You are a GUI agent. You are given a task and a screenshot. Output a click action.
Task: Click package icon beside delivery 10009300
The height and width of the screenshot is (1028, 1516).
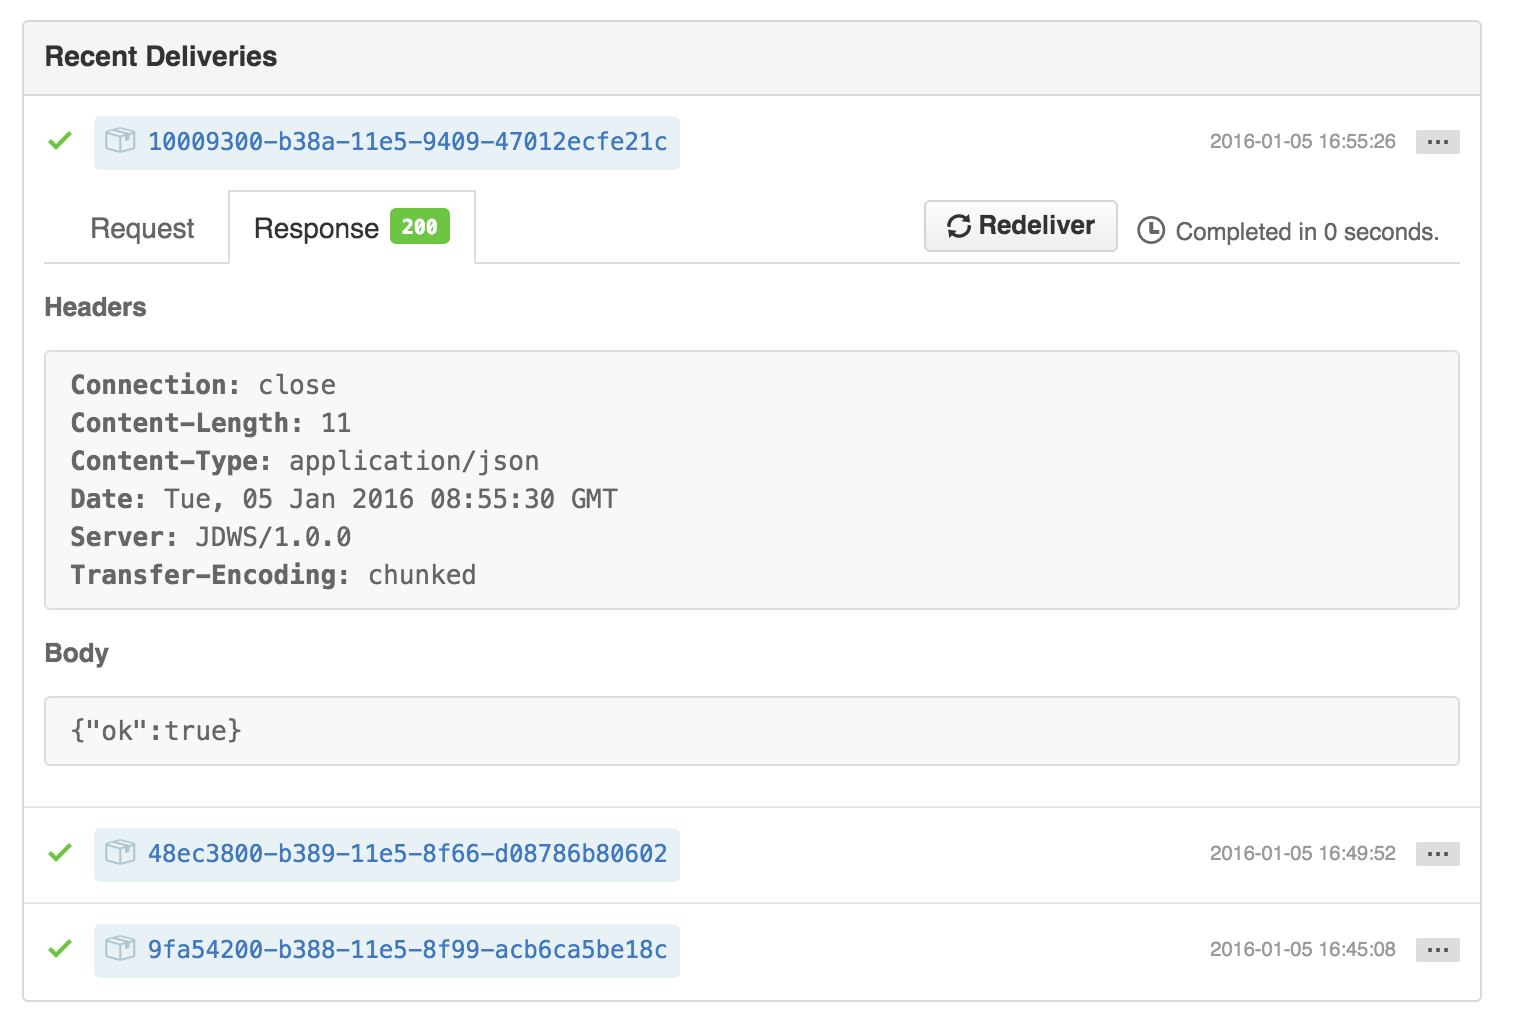coord(120,141)
